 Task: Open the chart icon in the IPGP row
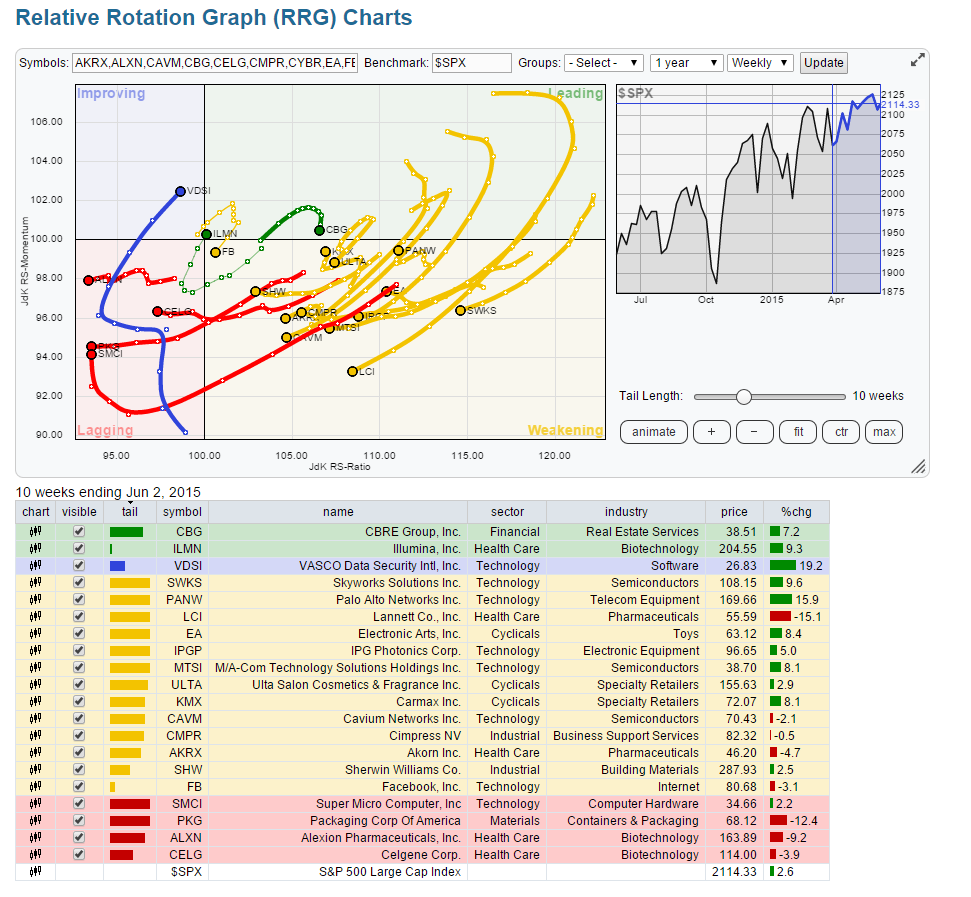35,651
